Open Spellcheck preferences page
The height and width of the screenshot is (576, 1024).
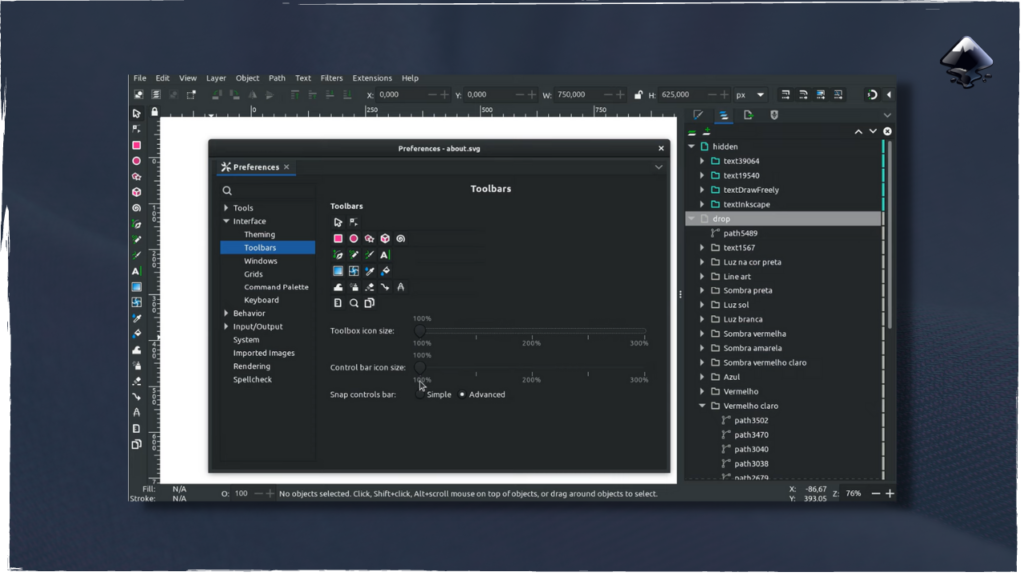pos(253,380)
